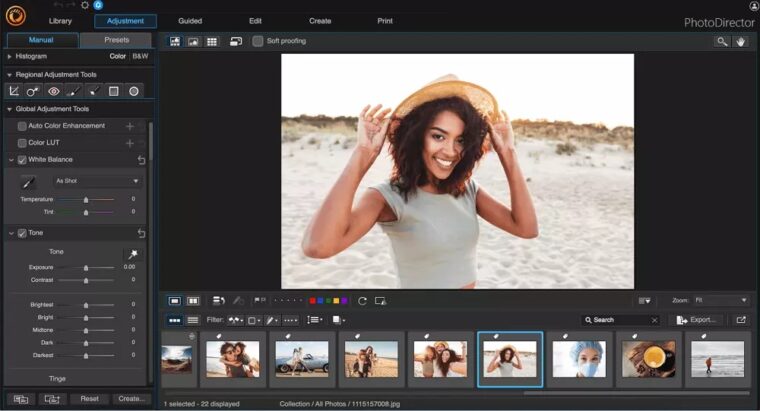Select the Adjustment Brush tool
The height and width of the screenshot is (411, 760).
74,91
